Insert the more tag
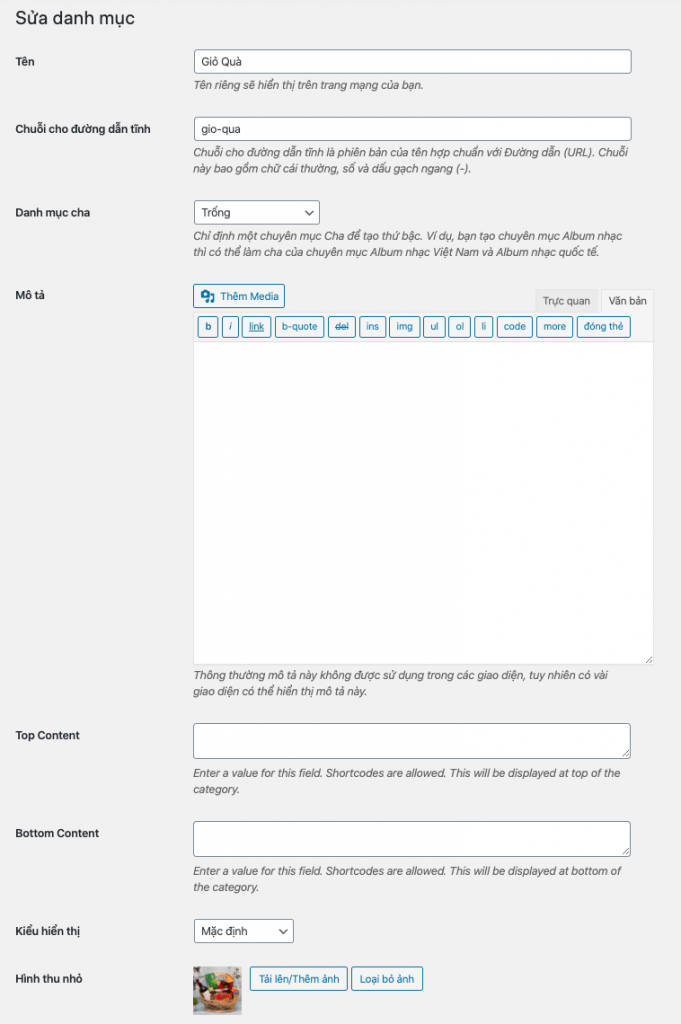The height and width of the screenshot is (1024, 681). (x=554, y=327)
